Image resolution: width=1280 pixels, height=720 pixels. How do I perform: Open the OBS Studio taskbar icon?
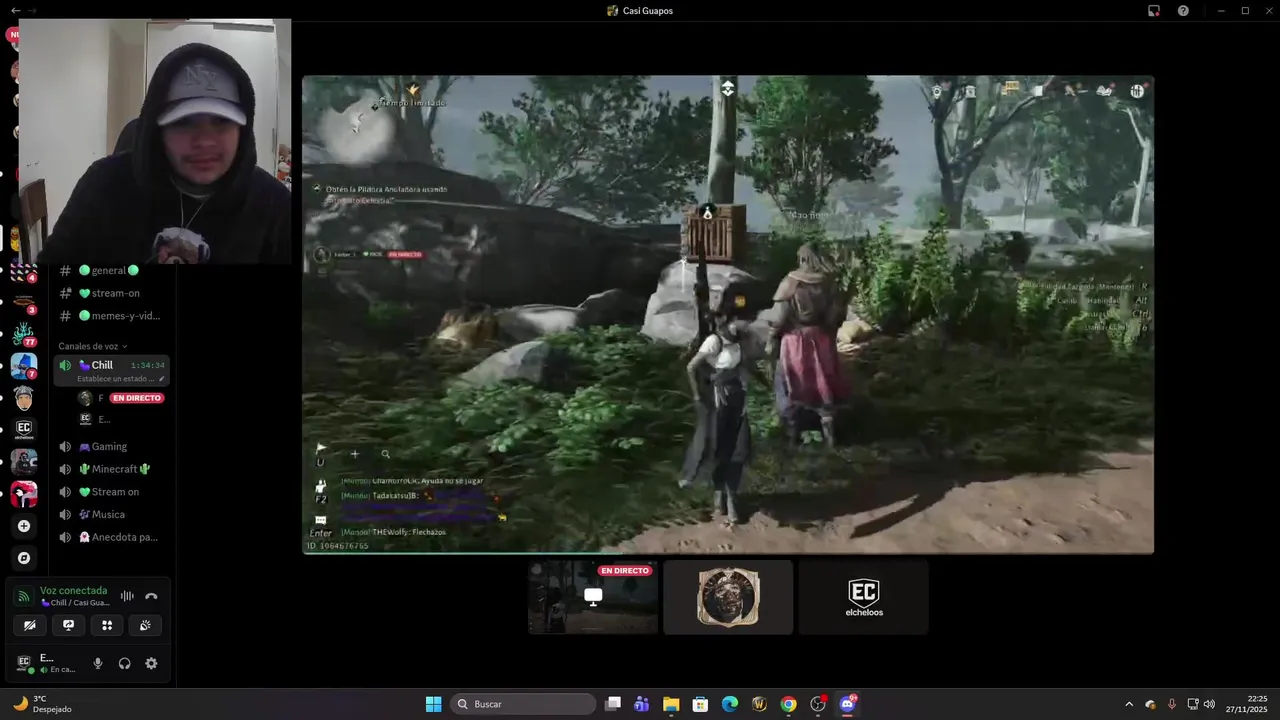[818, 704]
